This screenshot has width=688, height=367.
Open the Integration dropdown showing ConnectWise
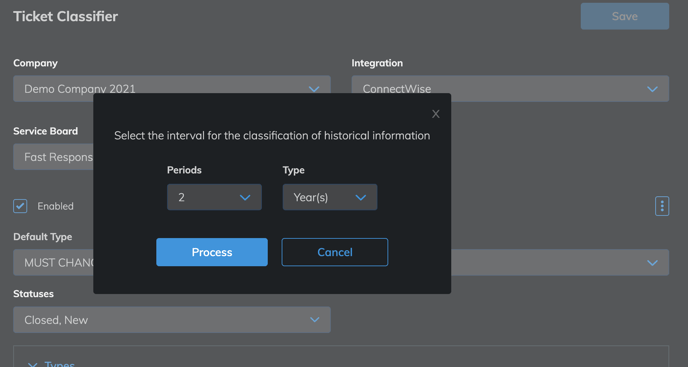[510, 89]
